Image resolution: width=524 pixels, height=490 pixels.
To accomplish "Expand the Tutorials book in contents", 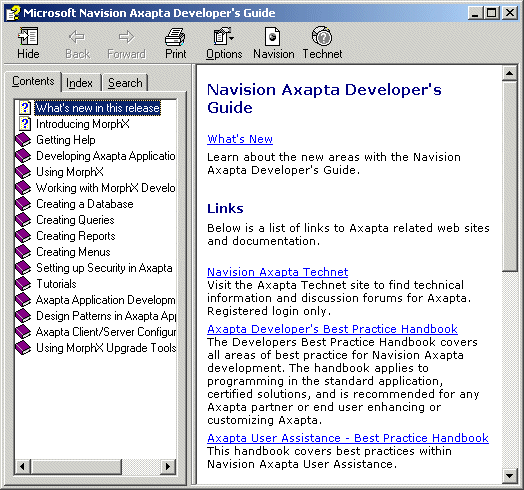I will pyautogui.click(x=23, y=284).
